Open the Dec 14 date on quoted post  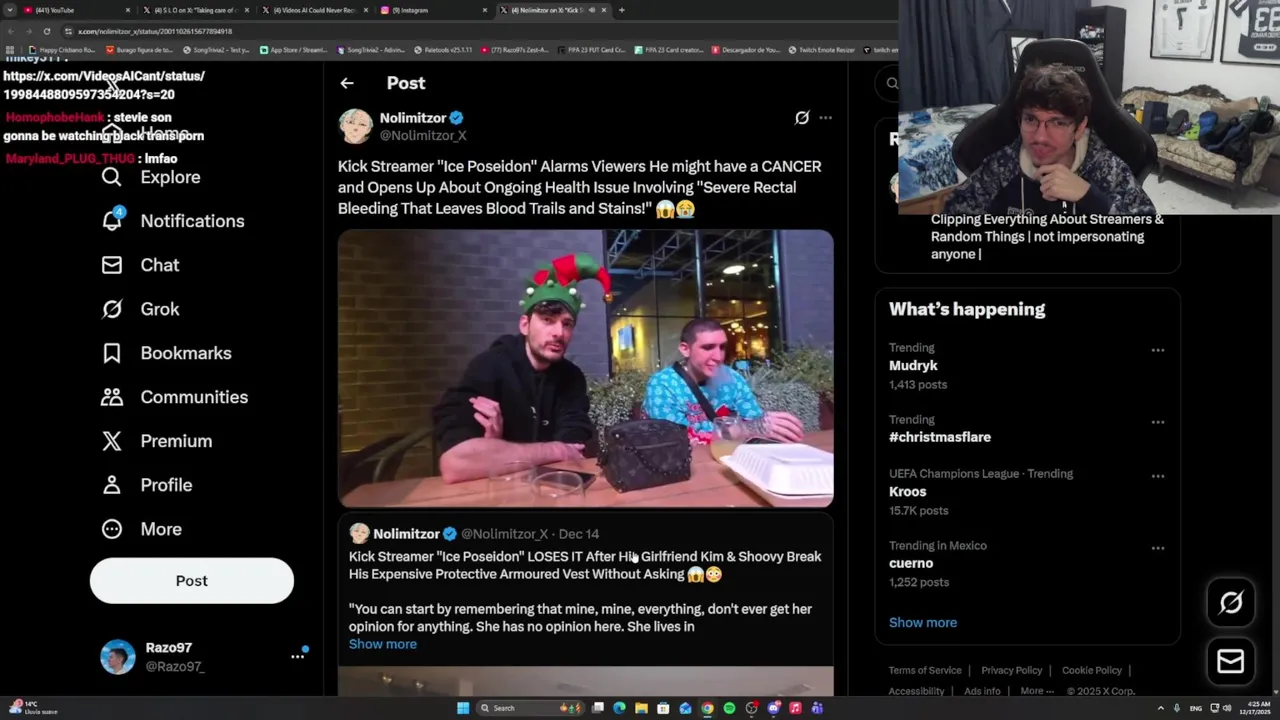579,534
